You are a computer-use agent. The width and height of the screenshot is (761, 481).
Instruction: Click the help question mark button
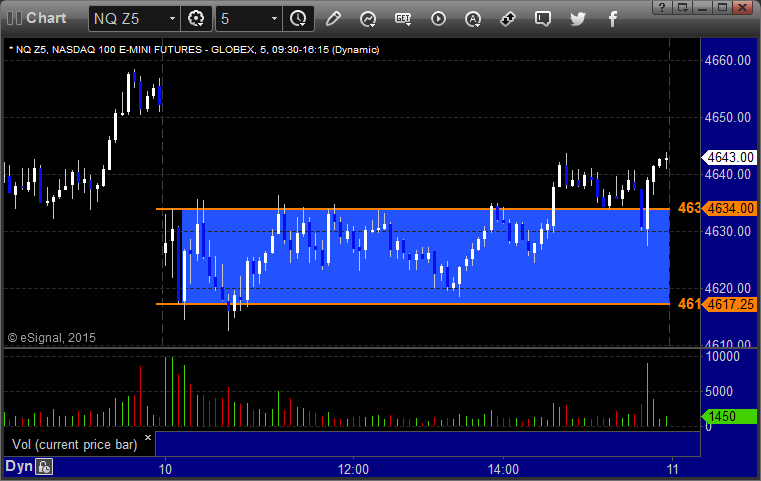pyautogui.click(x=662, y=7)
